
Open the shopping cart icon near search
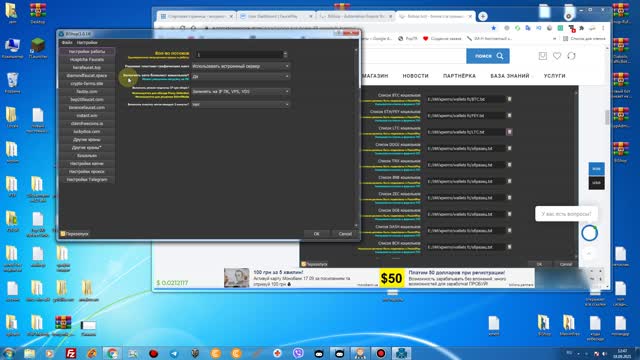[542, 56]
